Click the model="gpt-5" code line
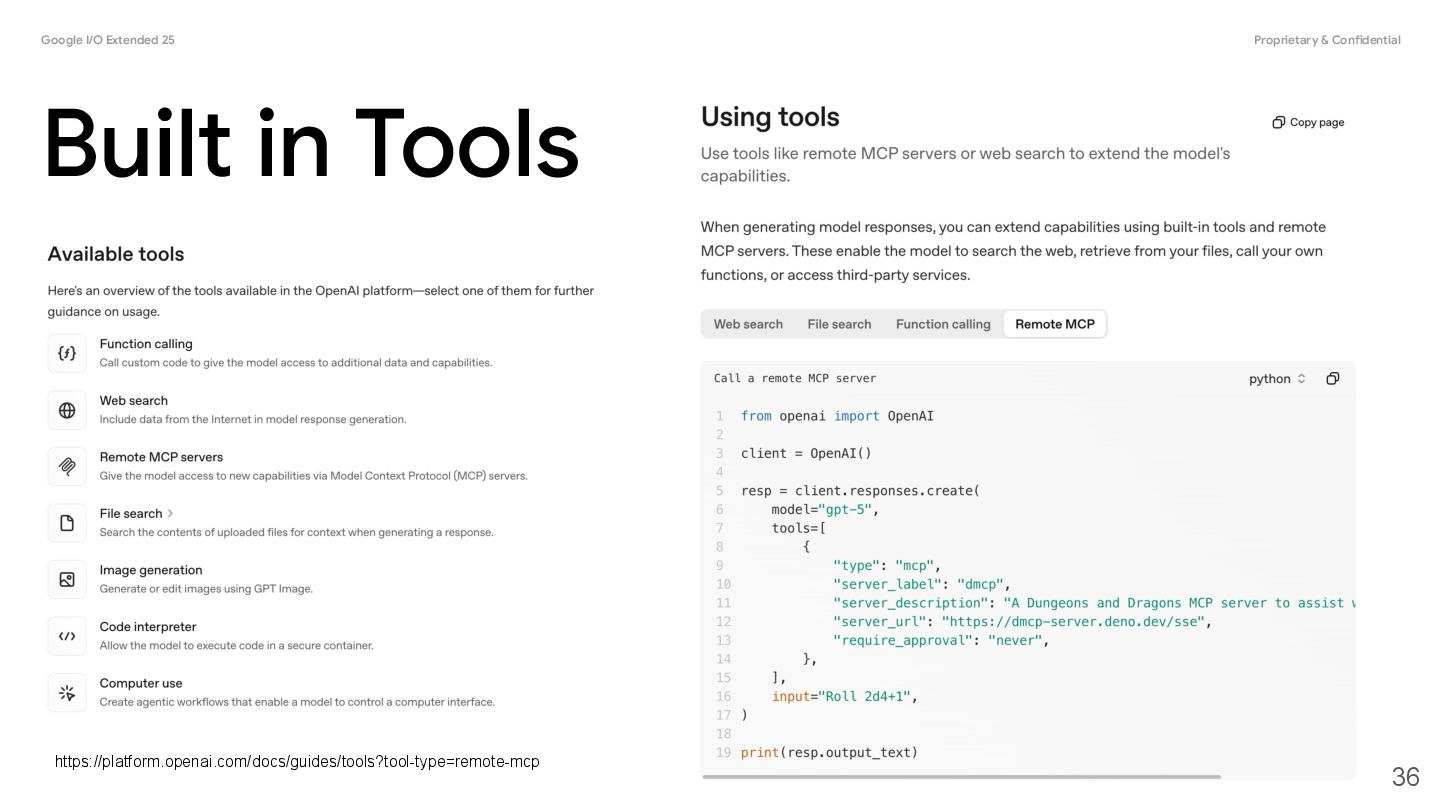Screen dimensions: 1440x810 (825, 509)
